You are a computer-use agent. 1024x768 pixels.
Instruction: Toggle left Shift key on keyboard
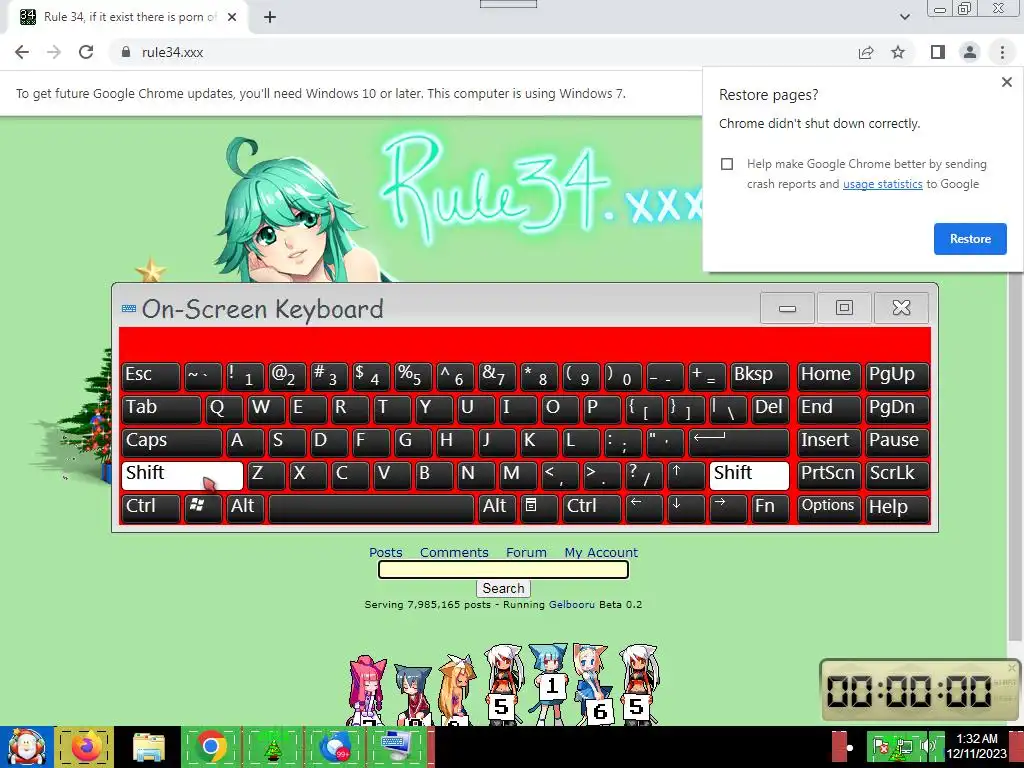coord(182,475)
